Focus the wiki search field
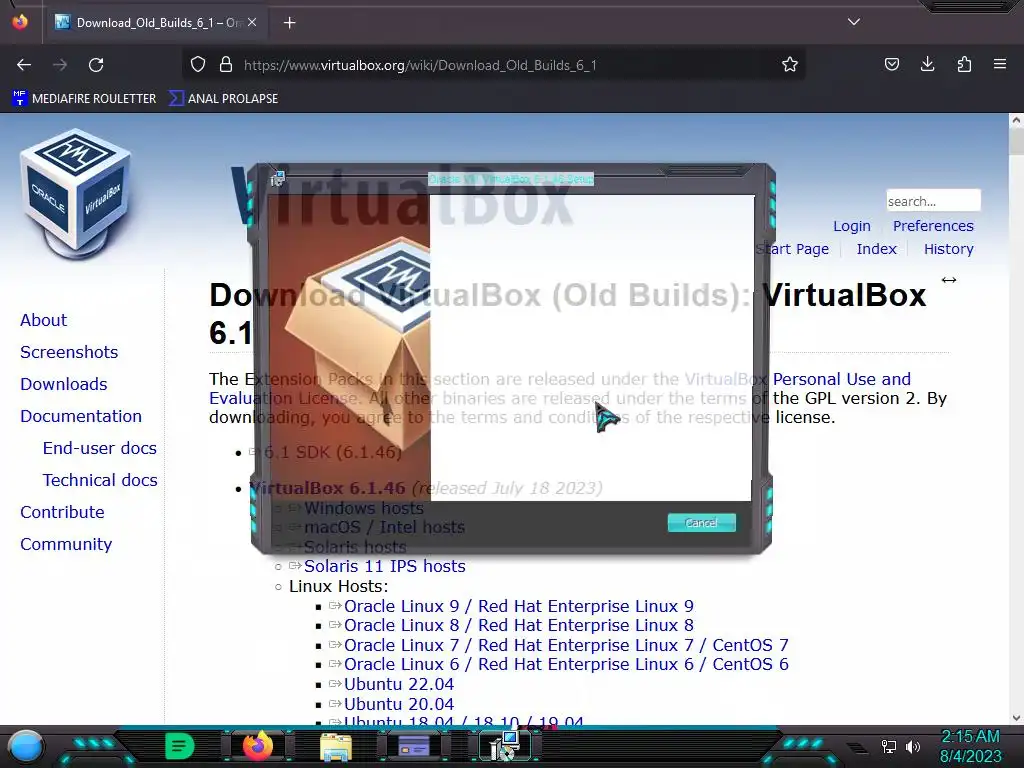The image size is (1024, 768). coord(933,201)
